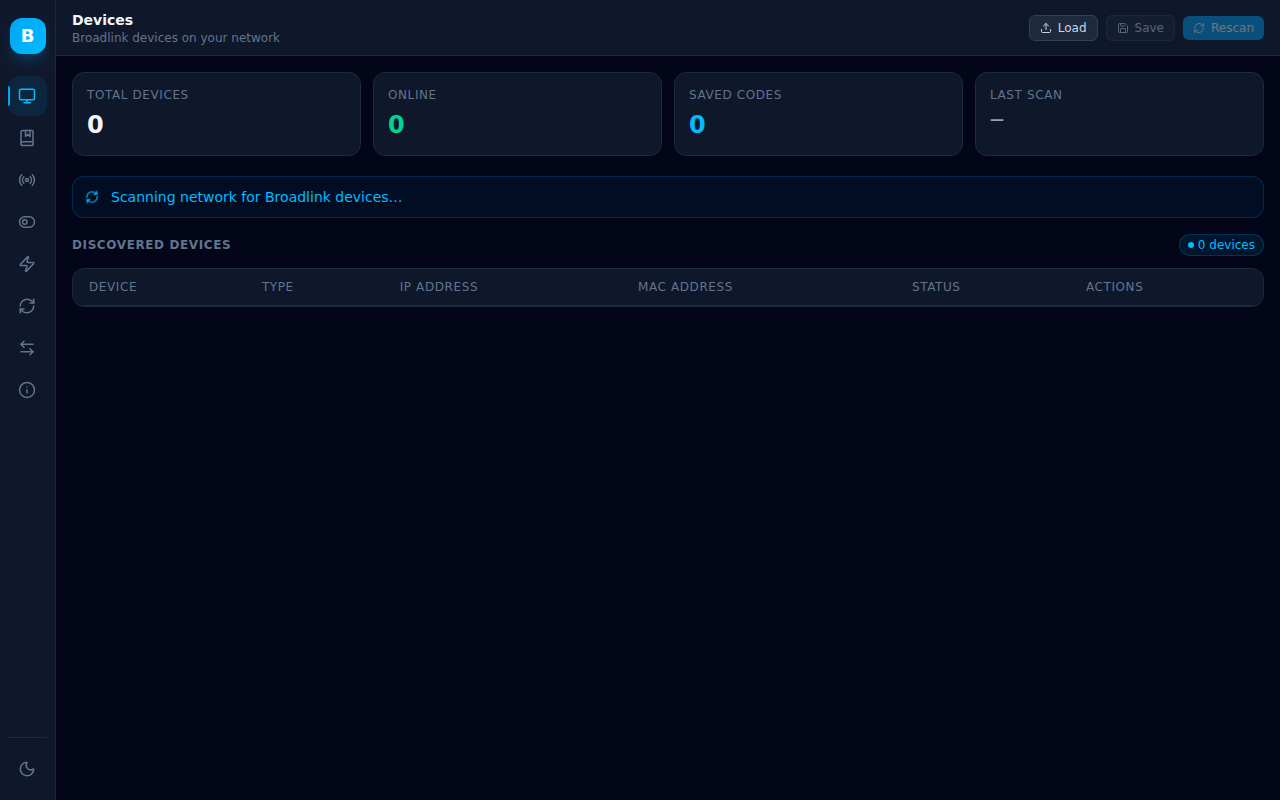Click the 'Scanning network for Broadlink devices…' text

click(x=256, y=197)
